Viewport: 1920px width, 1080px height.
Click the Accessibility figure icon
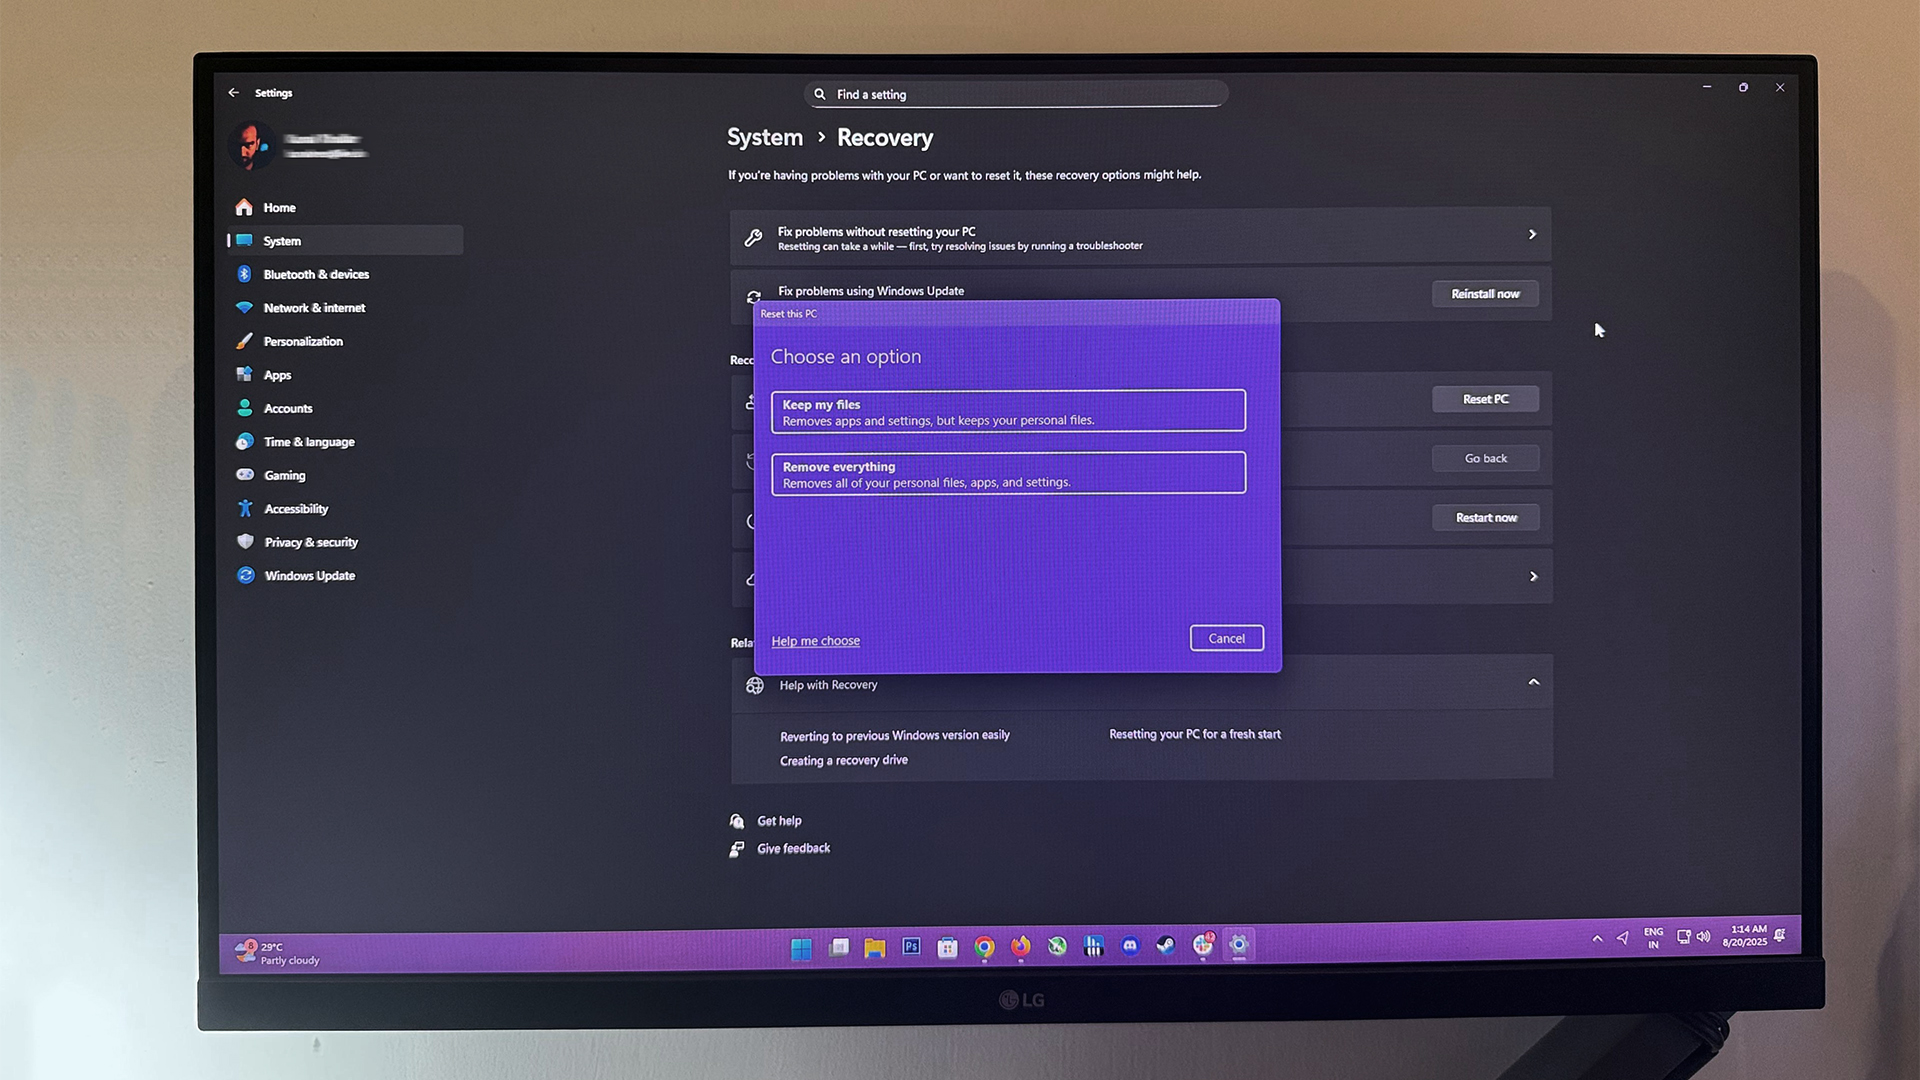click(x=245, y=509)
